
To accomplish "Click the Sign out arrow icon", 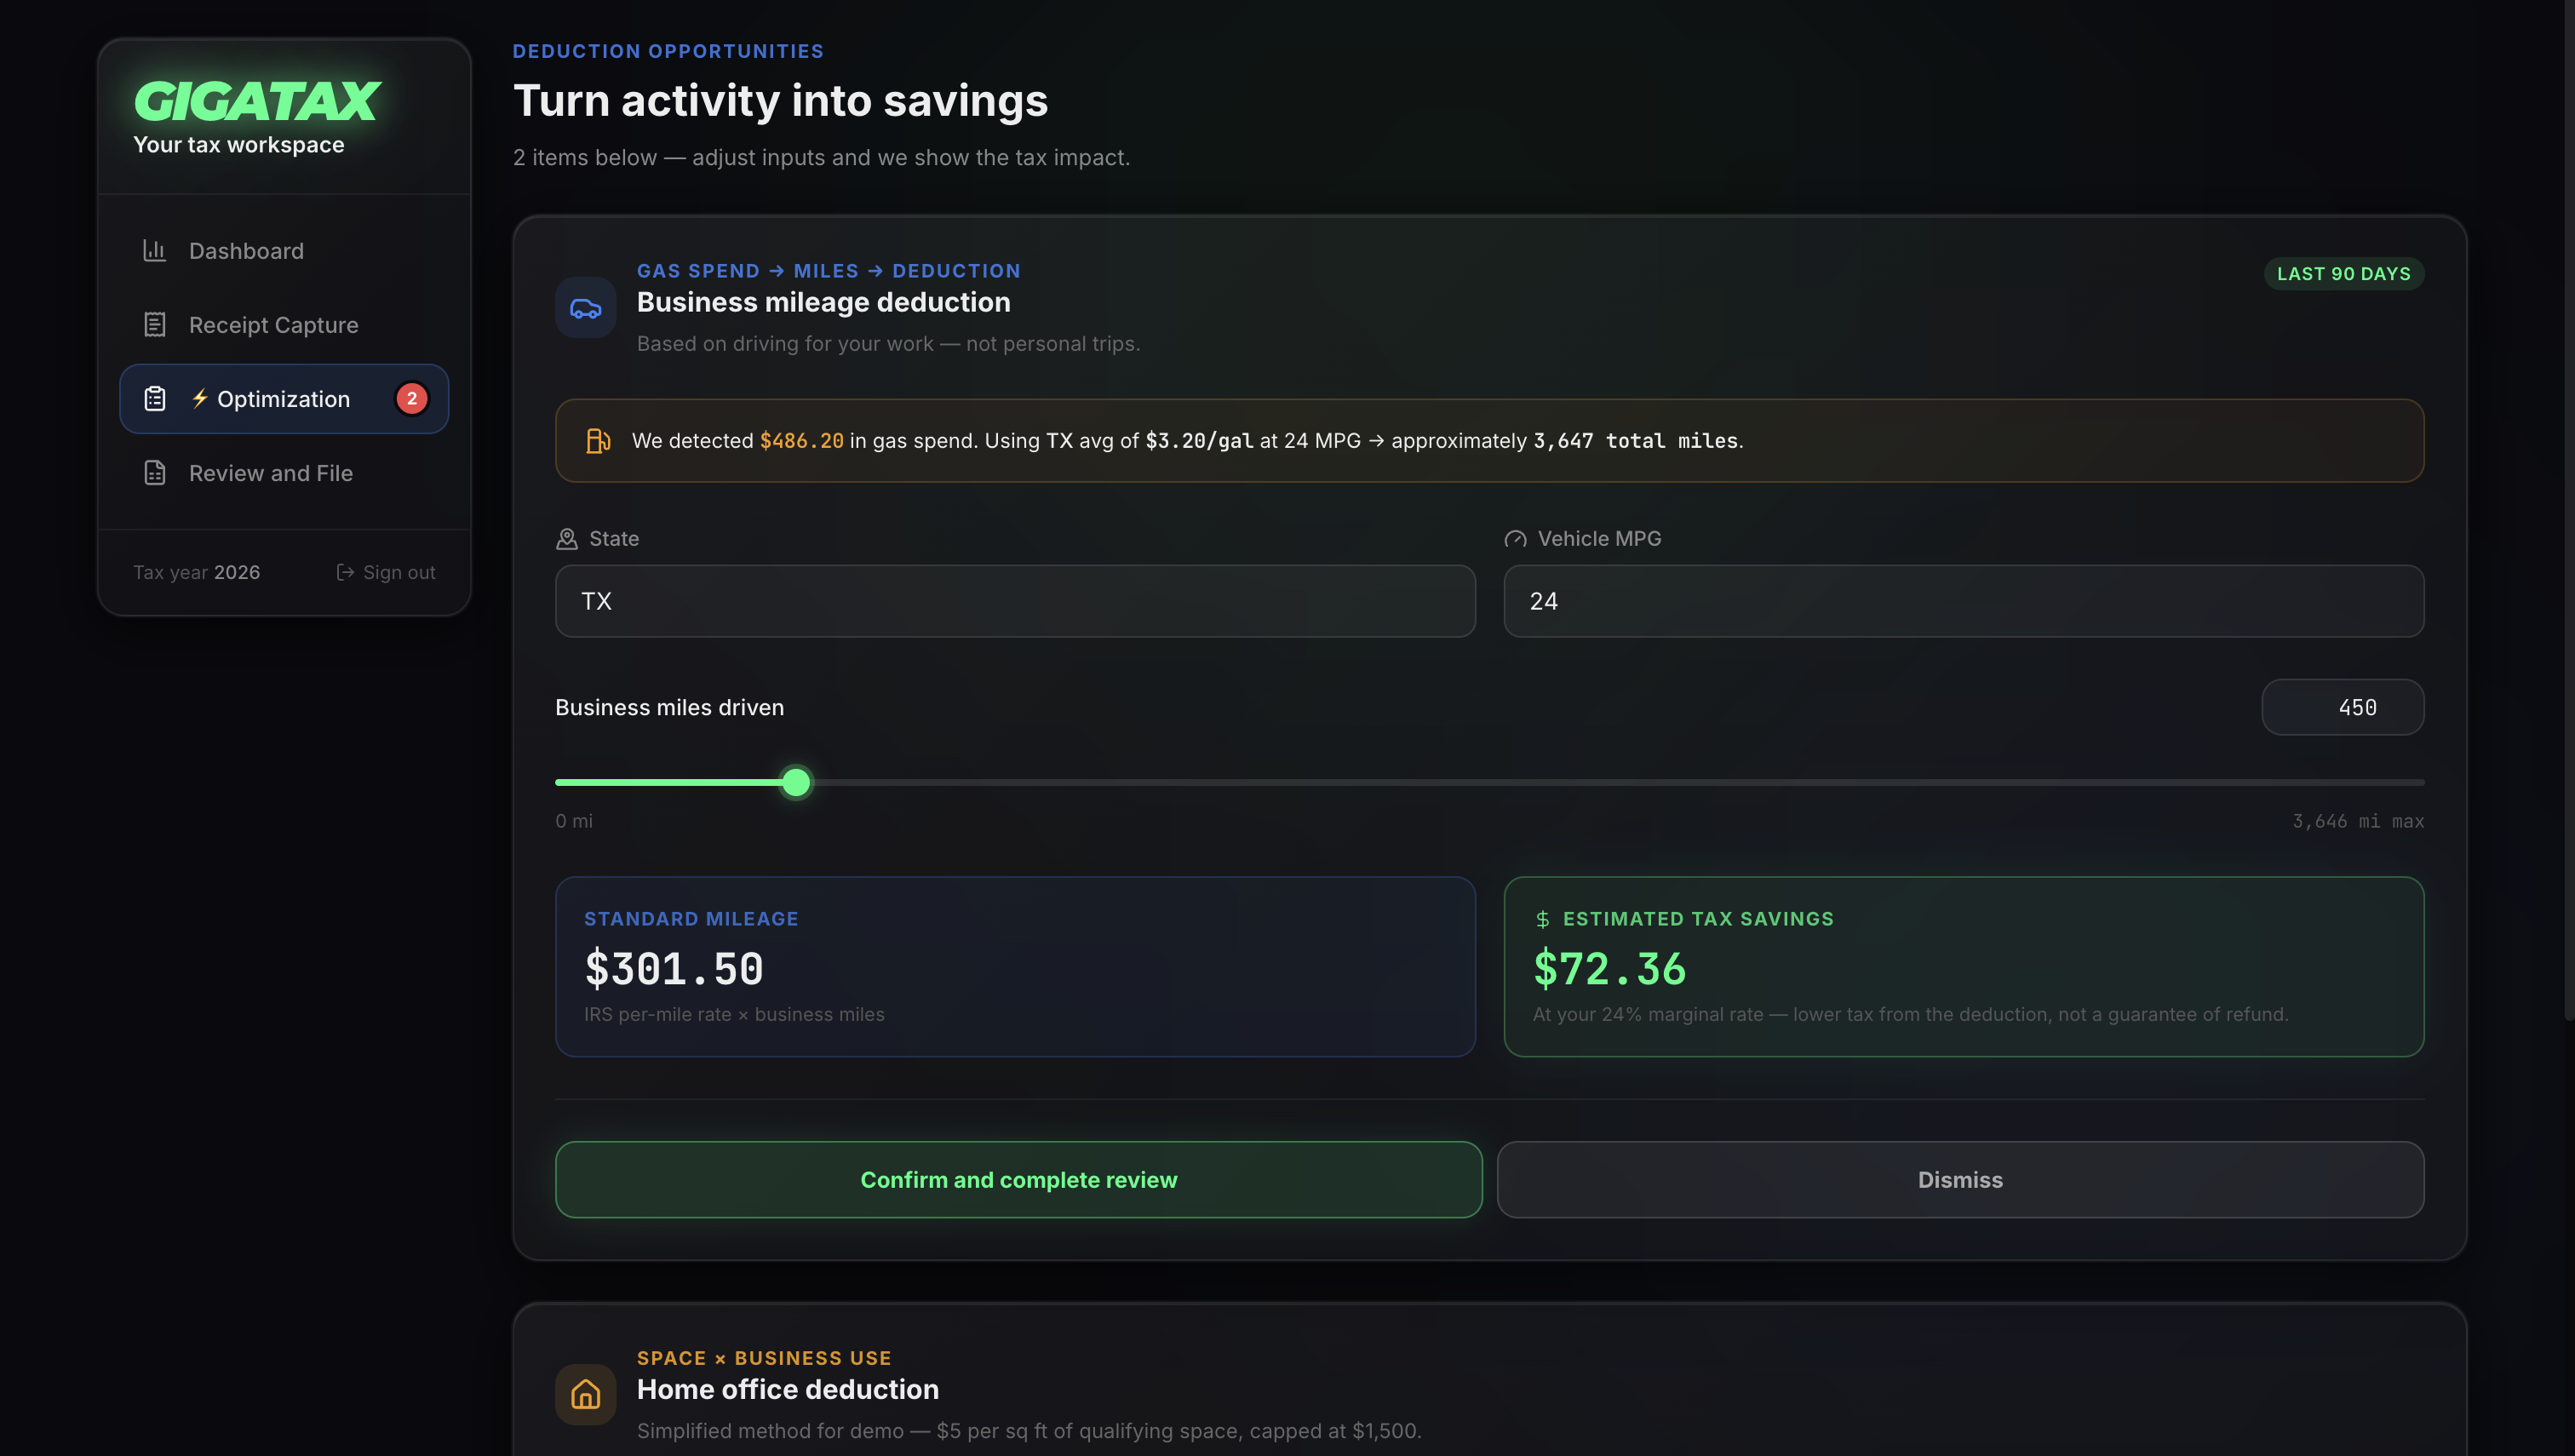I will [x=345, y=572].
